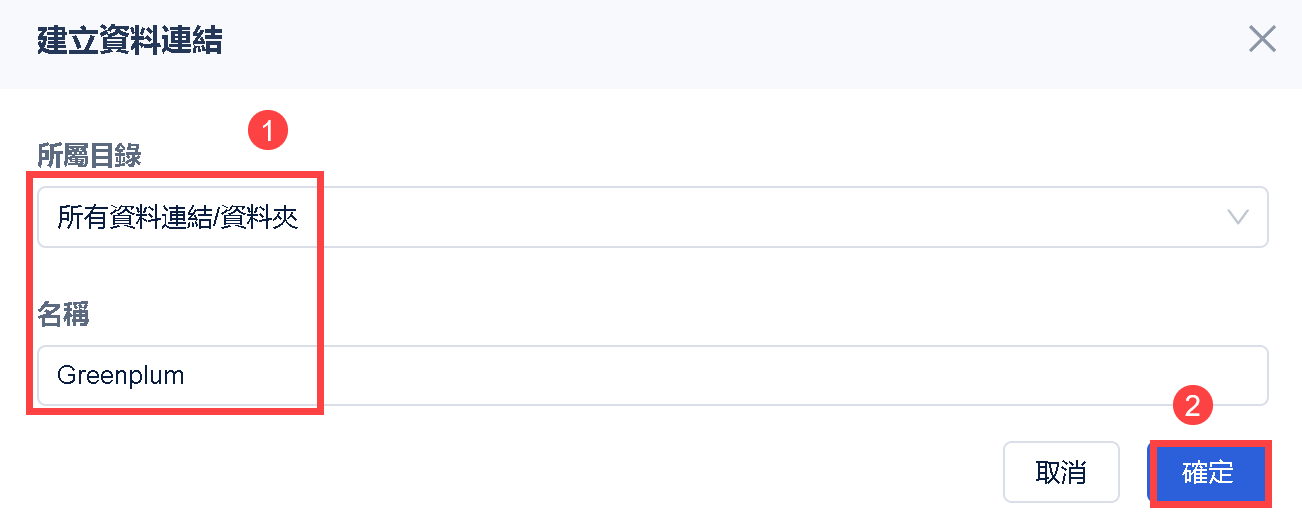Click the 所屬目錄 field label
This screenshot has height=529, width=1302.
coord(89,155)
